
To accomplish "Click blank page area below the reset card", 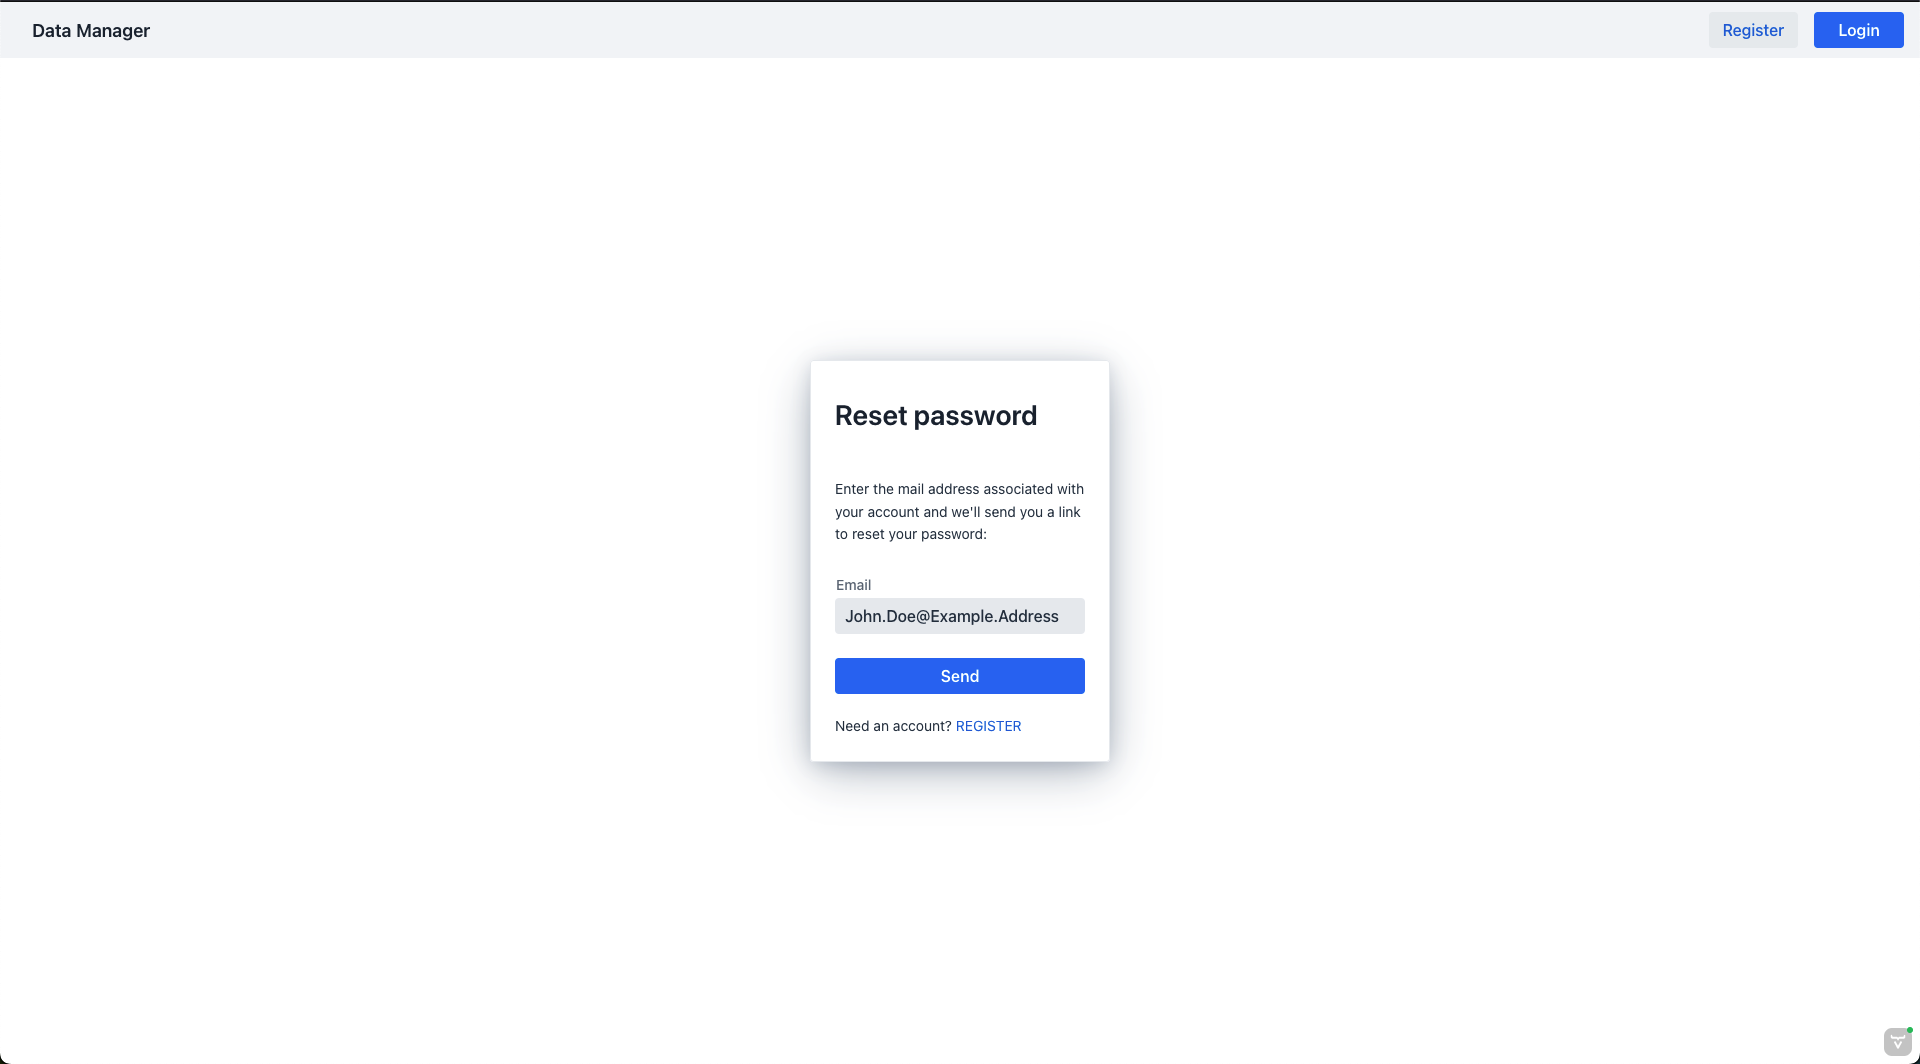I will 959,900.
